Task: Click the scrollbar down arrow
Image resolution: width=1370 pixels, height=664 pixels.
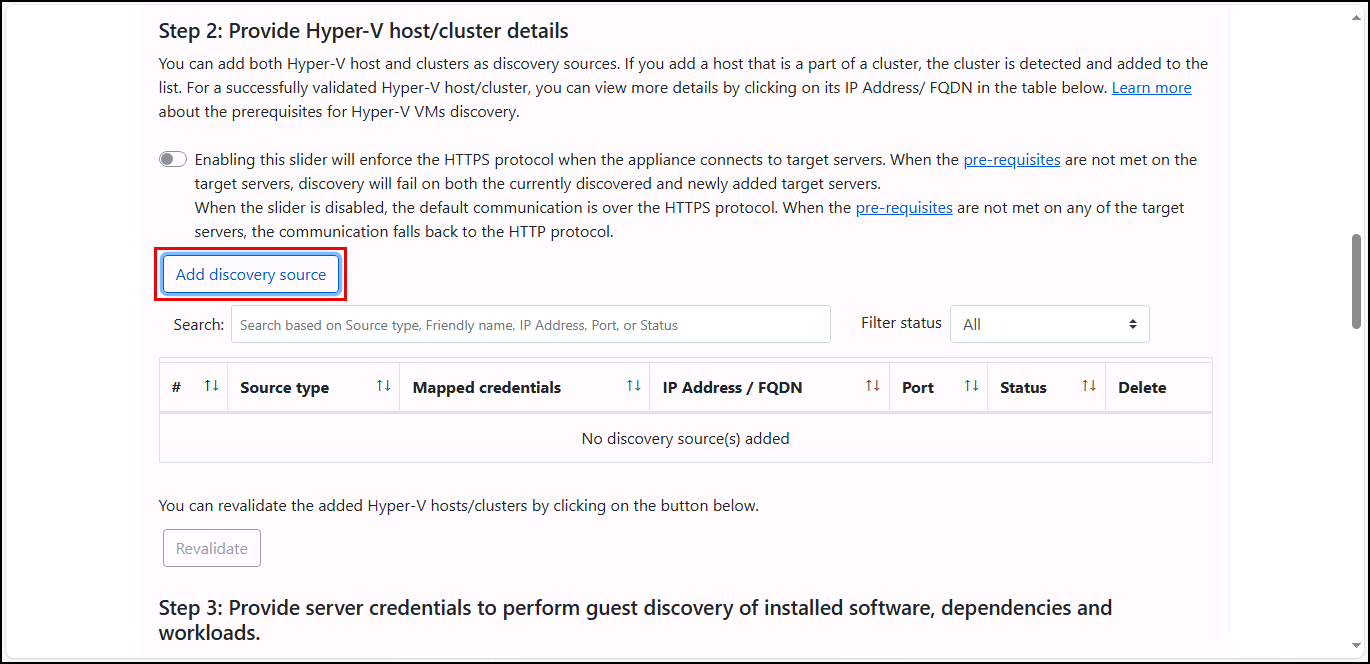Action: coord(1356,646)
